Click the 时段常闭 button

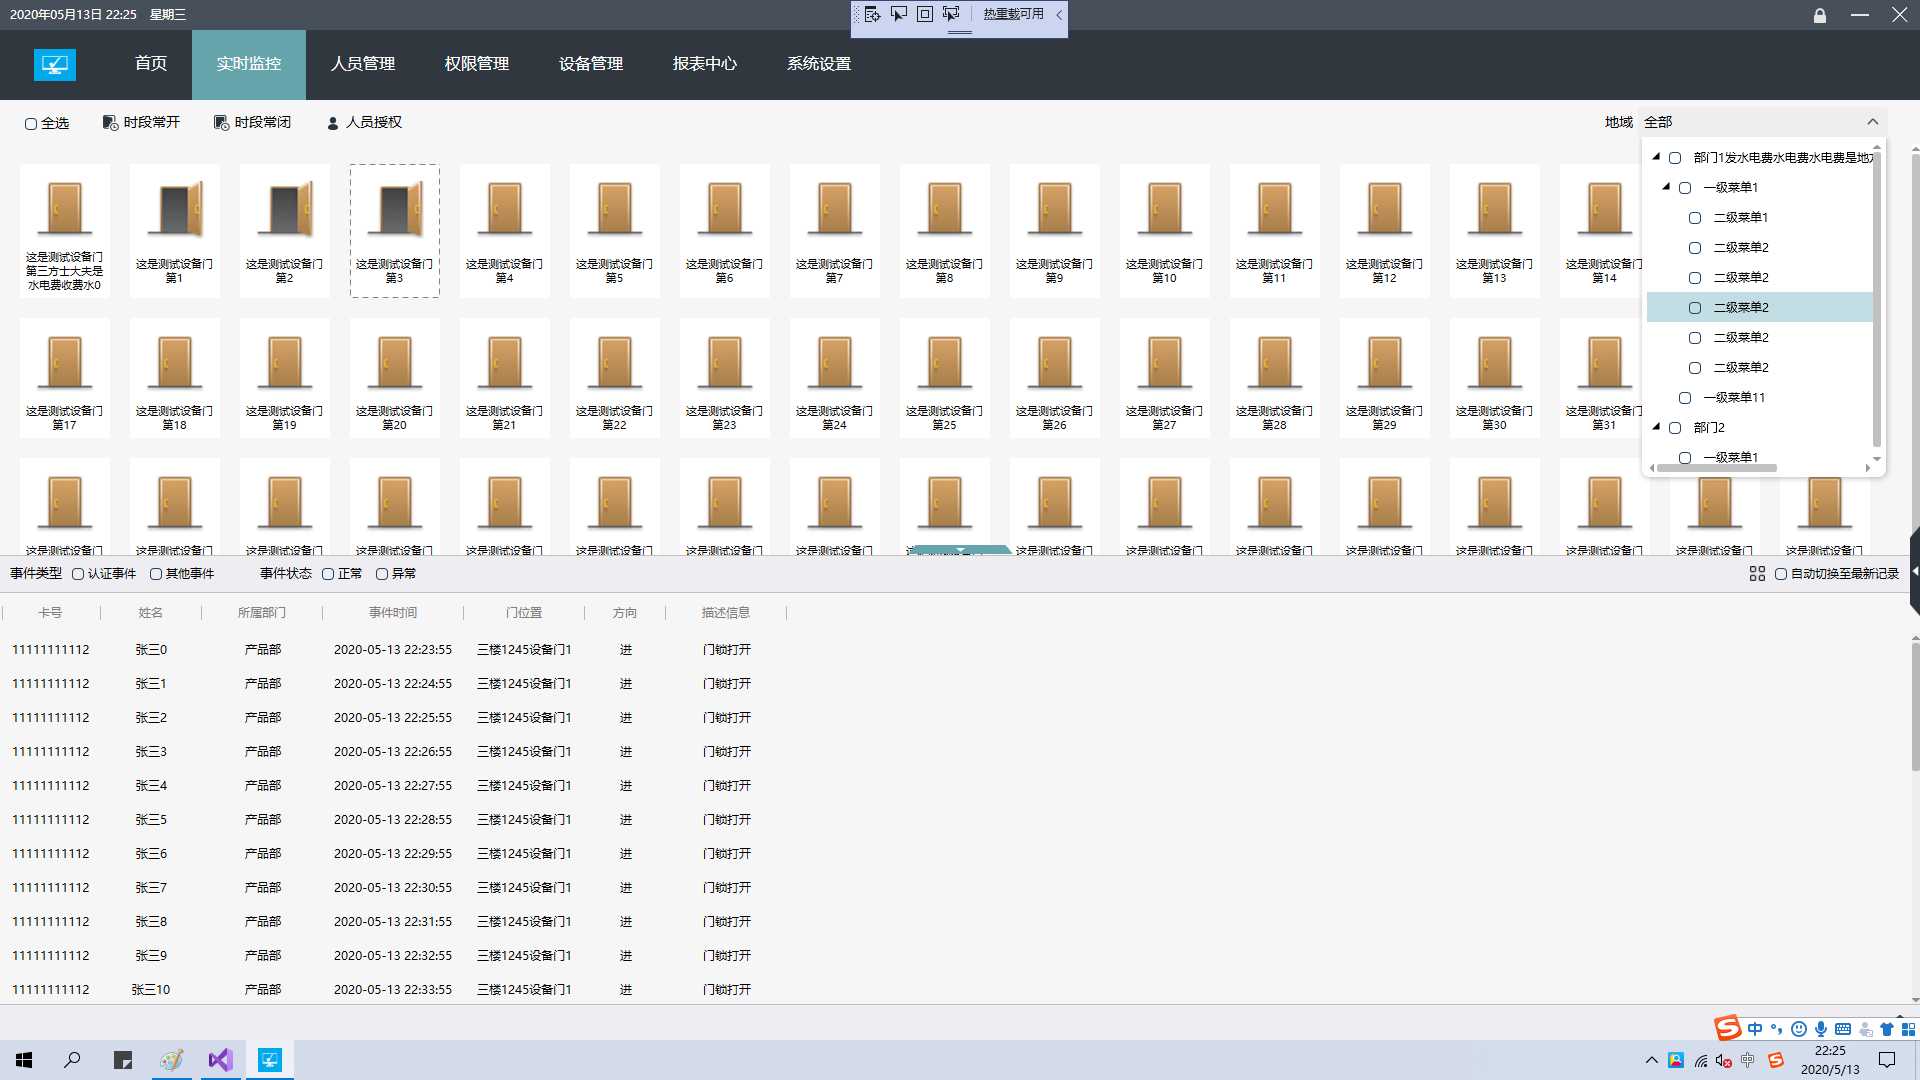point(252,122)
